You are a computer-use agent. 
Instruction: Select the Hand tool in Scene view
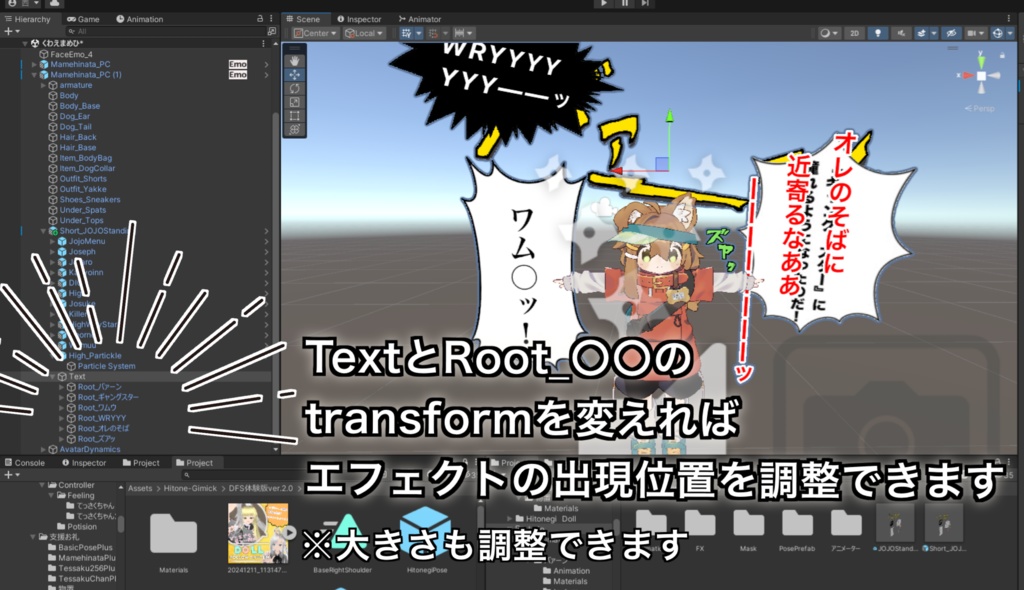(x=296, y=60)
